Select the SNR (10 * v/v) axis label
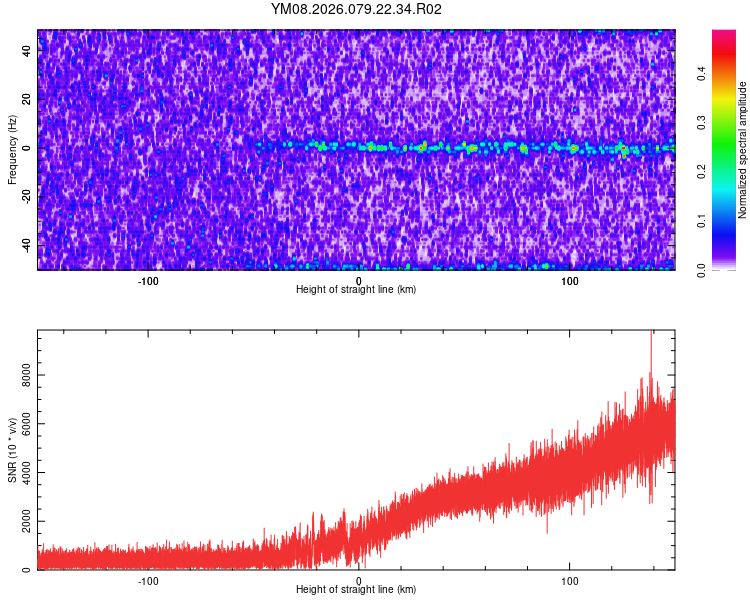The width and height of the screenshot is (750, 600). click(12, 450)
